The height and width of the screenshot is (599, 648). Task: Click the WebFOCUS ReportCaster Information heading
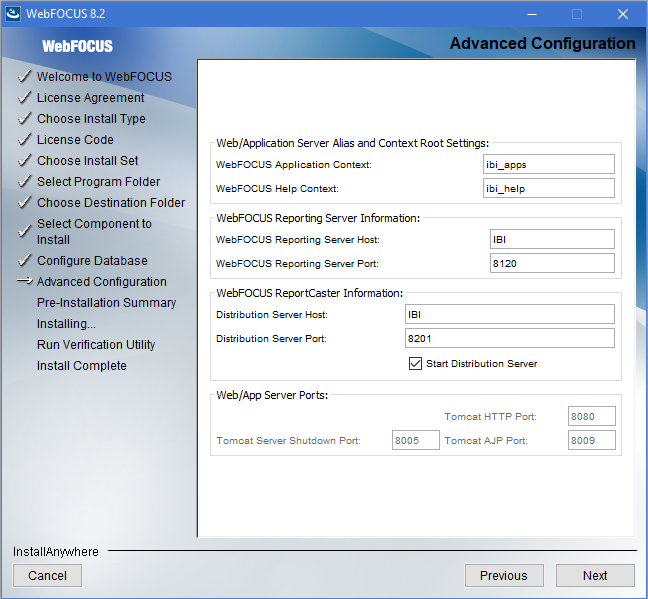coord(310,293)
